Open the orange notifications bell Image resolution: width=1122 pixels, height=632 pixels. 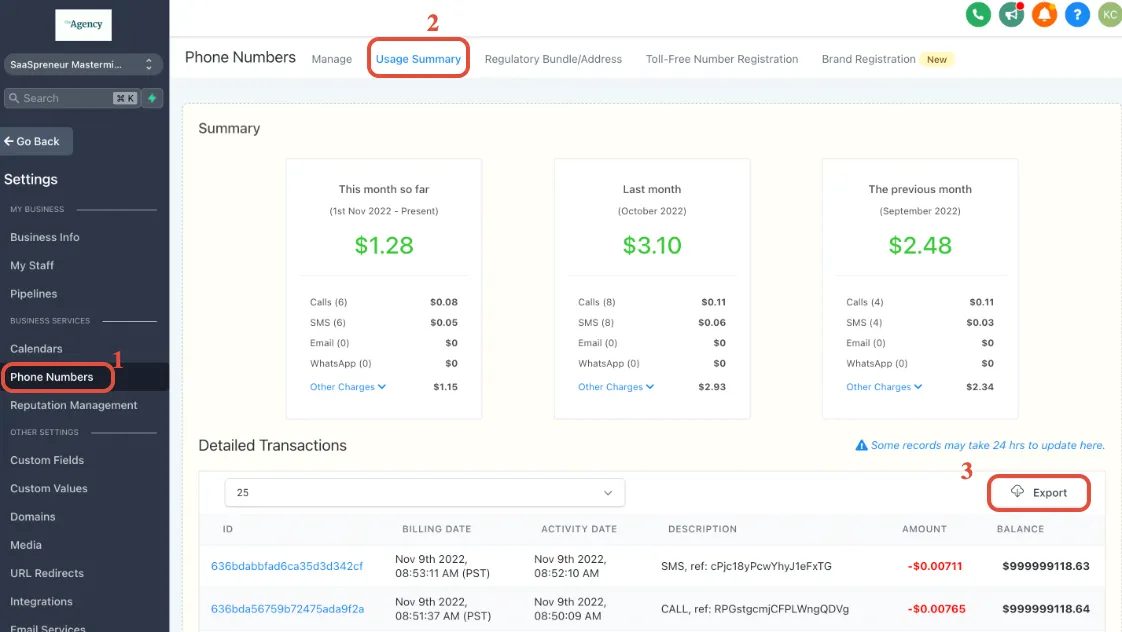click(x=1044, y=14)
